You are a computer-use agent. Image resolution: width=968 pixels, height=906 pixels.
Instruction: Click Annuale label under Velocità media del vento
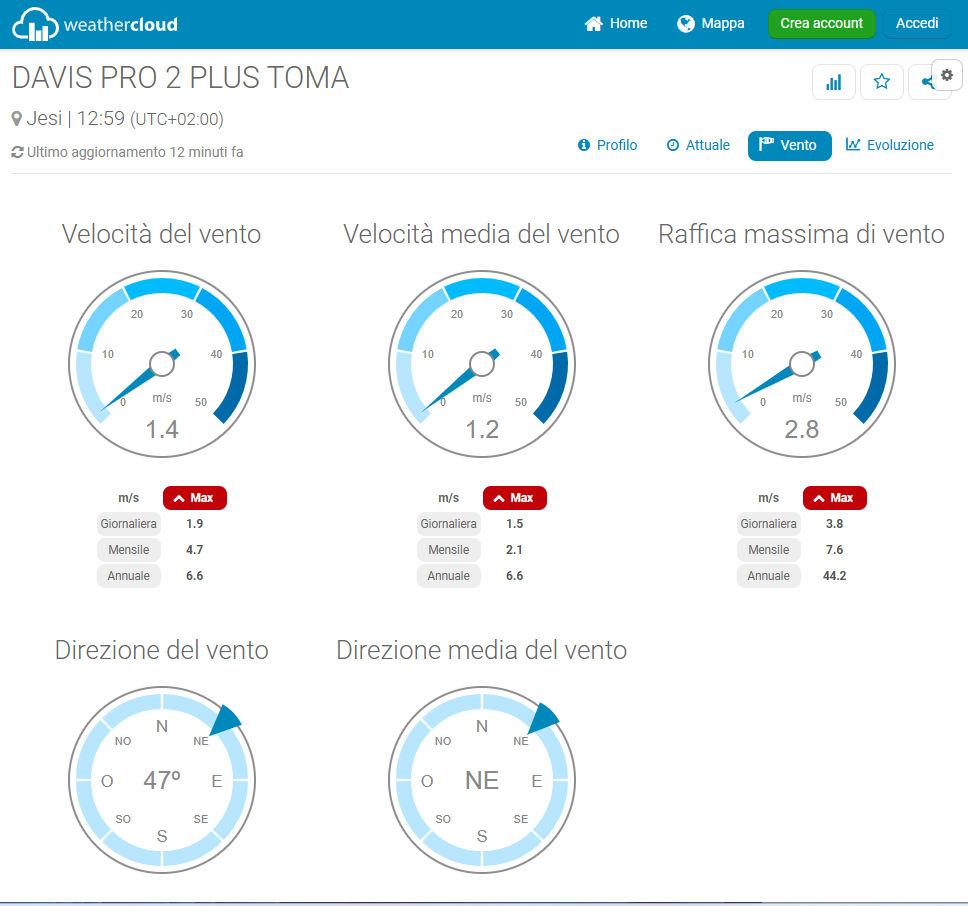pyautogui.click(x=448, y=575)
